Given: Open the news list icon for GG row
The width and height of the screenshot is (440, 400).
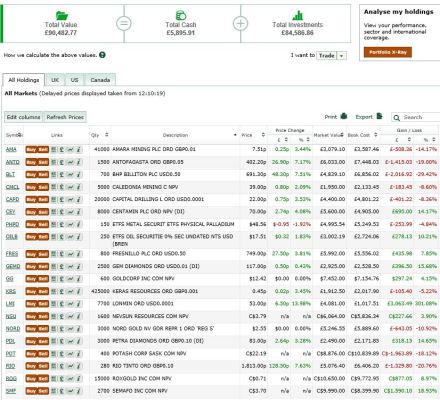Looking at the screenshot, I should [53, 279].
